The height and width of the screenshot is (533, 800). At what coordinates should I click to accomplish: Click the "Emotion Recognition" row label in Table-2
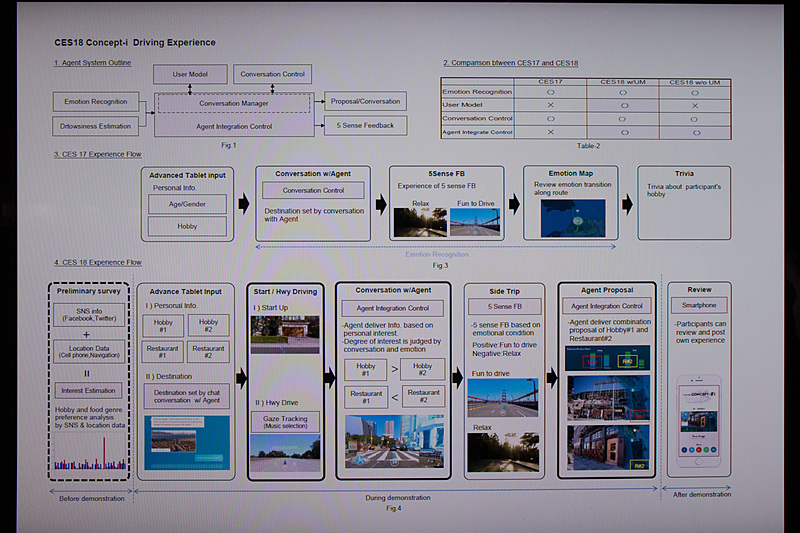coord(477,92)
